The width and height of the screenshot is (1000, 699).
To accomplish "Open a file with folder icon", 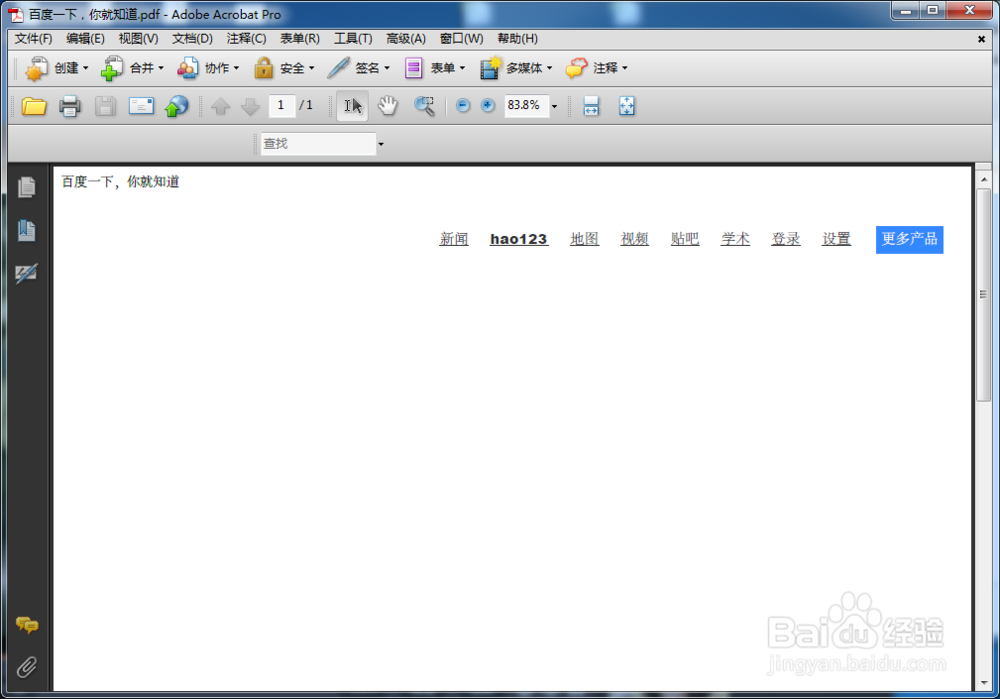I will (x=34, y=106).
